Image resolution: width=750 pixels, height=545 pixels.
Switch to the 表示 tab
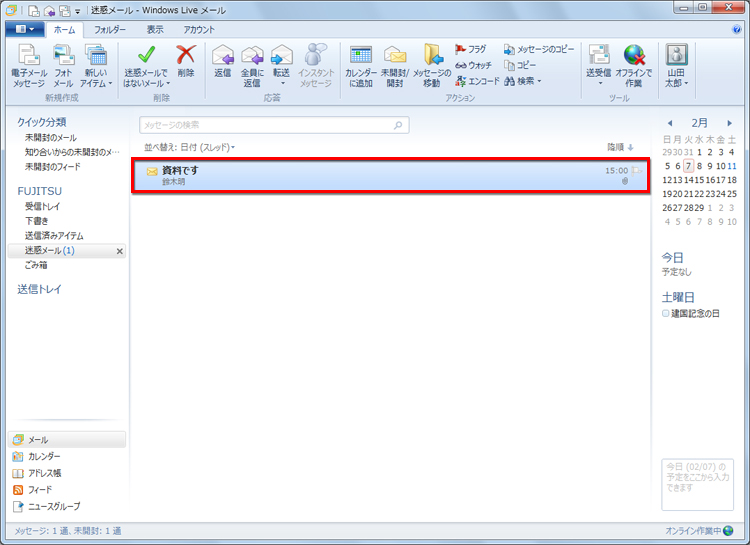click(155, 30)
